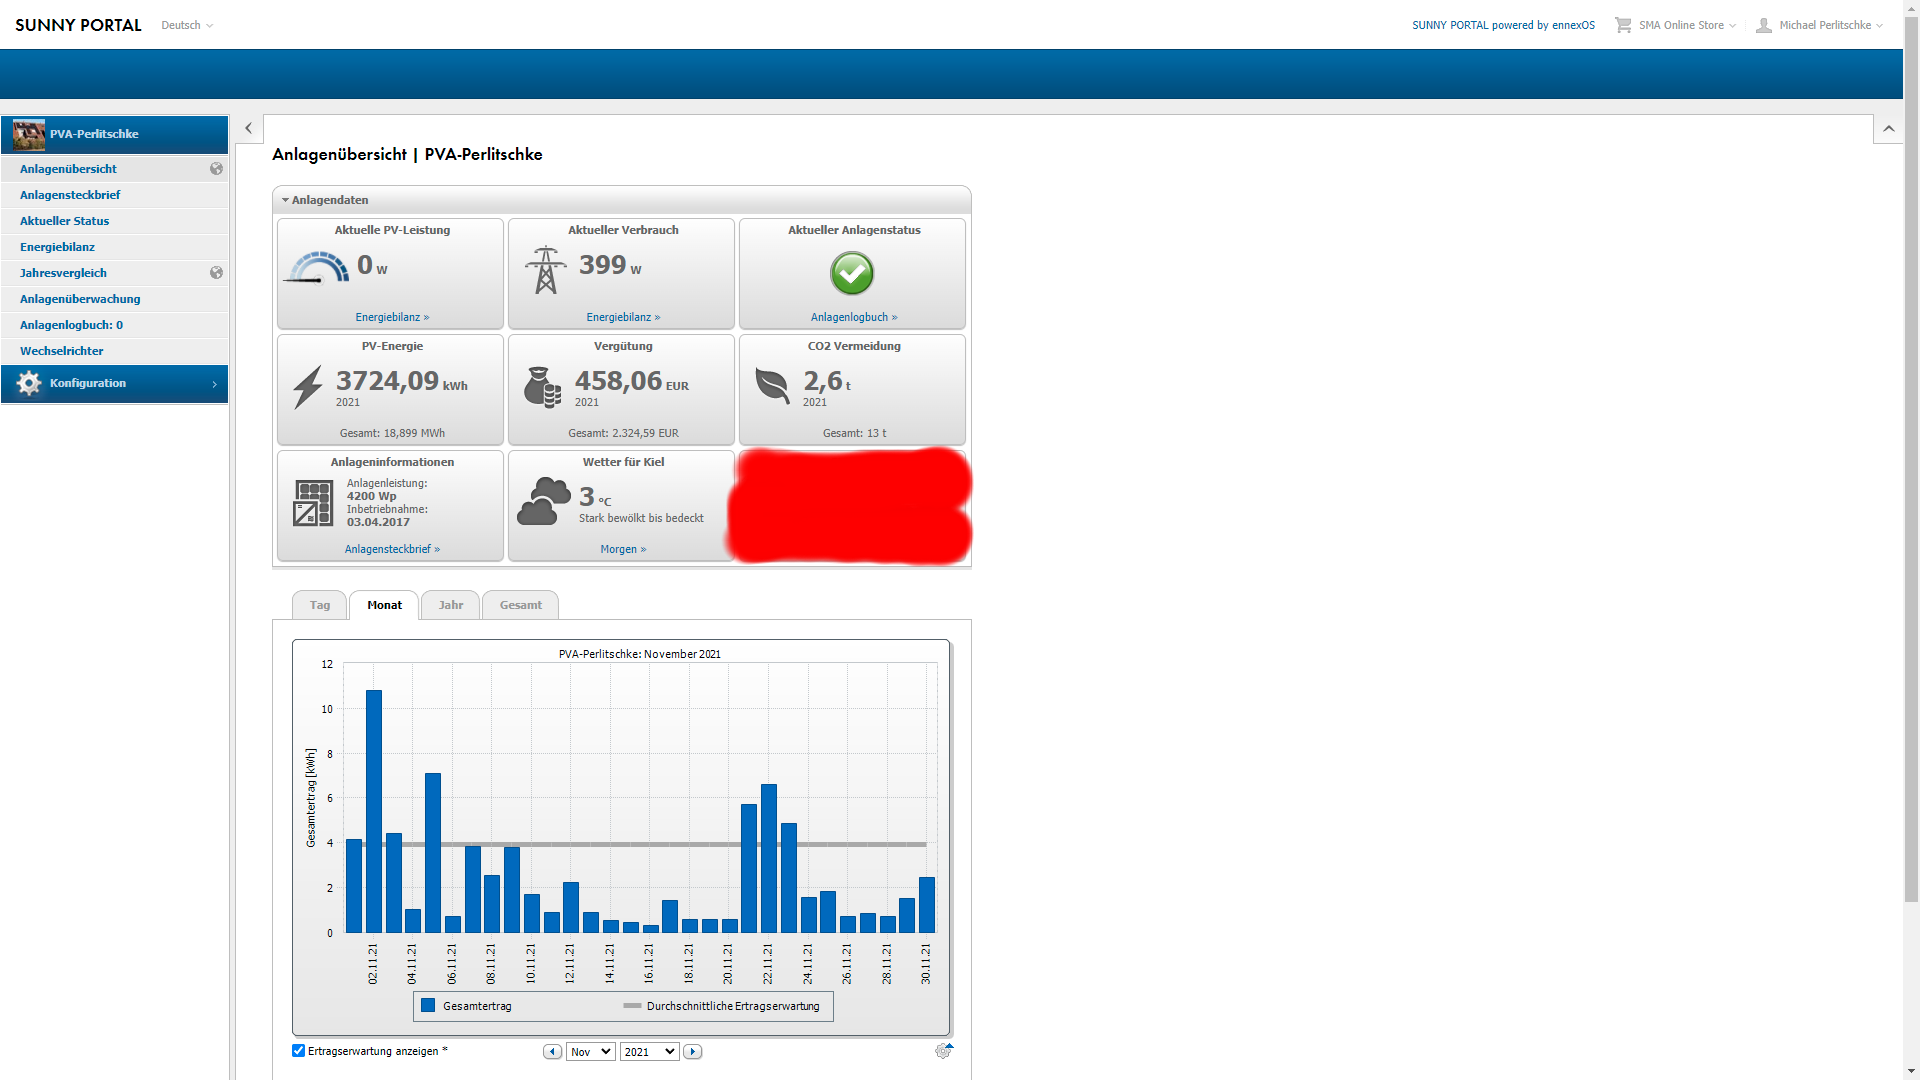Click the blue Gesamtertrag legend swatch

[428, 1006]
